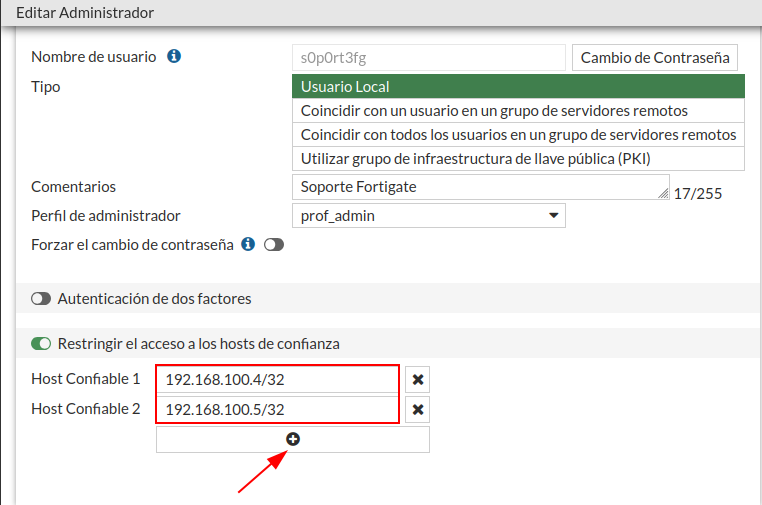Open Perfil de administrador dropdown
Screen dimensions: 762x505
click(x=429, y=216)
